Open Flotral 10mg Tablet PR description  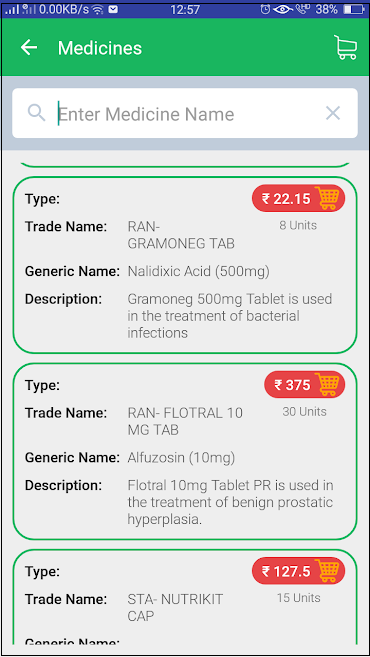pyautogui.click(x=230, y=502)
